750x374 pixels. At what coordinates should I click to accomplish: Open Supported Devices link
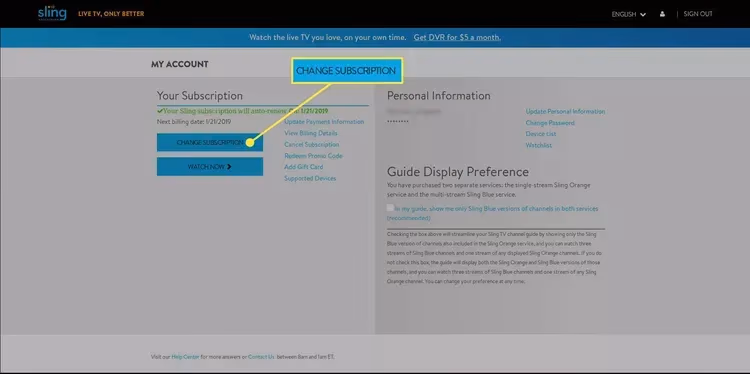(x=310, y=178)
